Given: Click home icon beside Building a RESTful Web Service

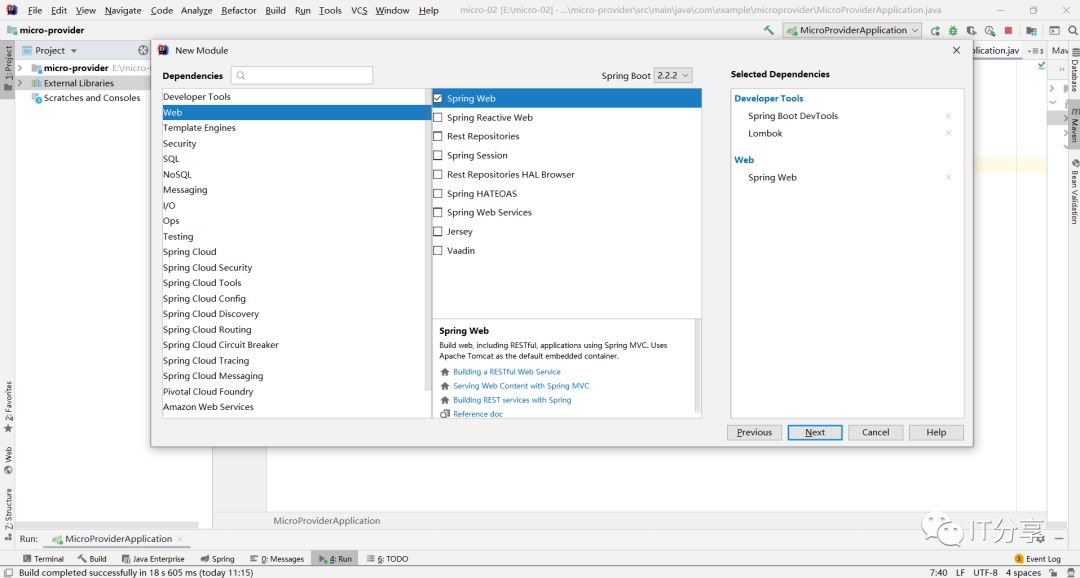Looking at the screenshot, I should pyautogui.click(x=445, y=372).
